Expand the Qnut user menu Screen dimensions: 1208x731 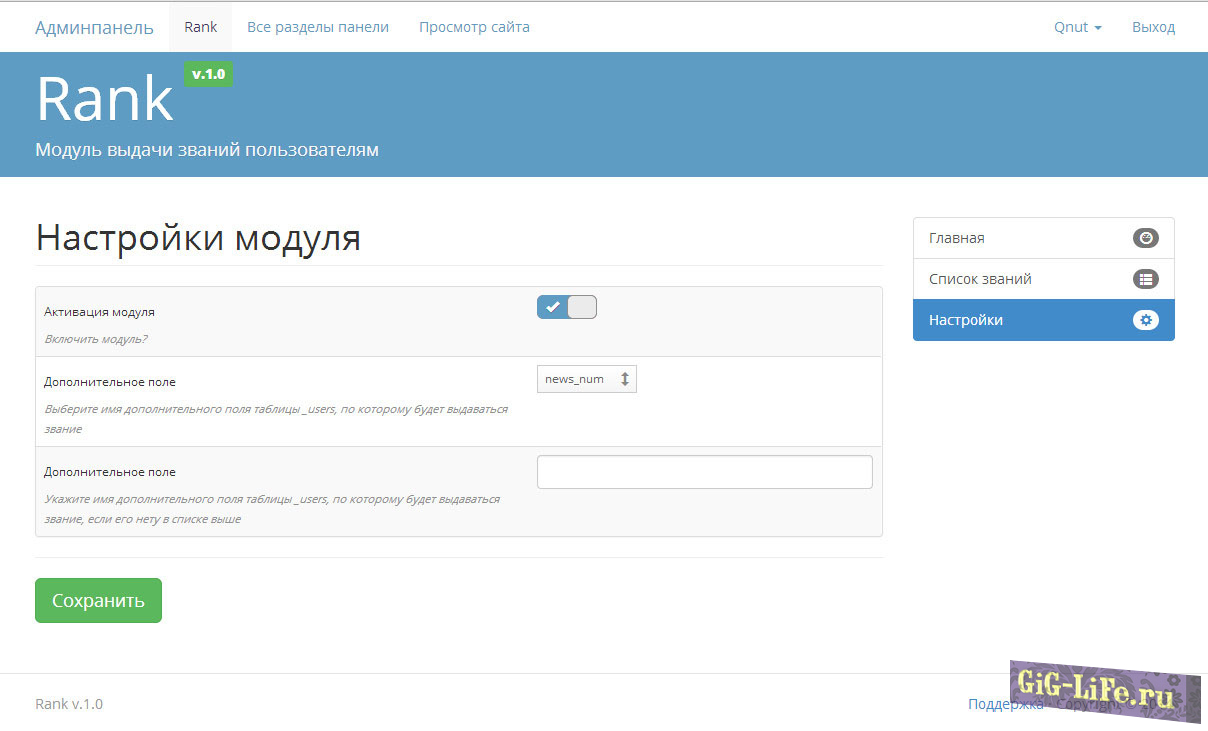point(1077,27)
